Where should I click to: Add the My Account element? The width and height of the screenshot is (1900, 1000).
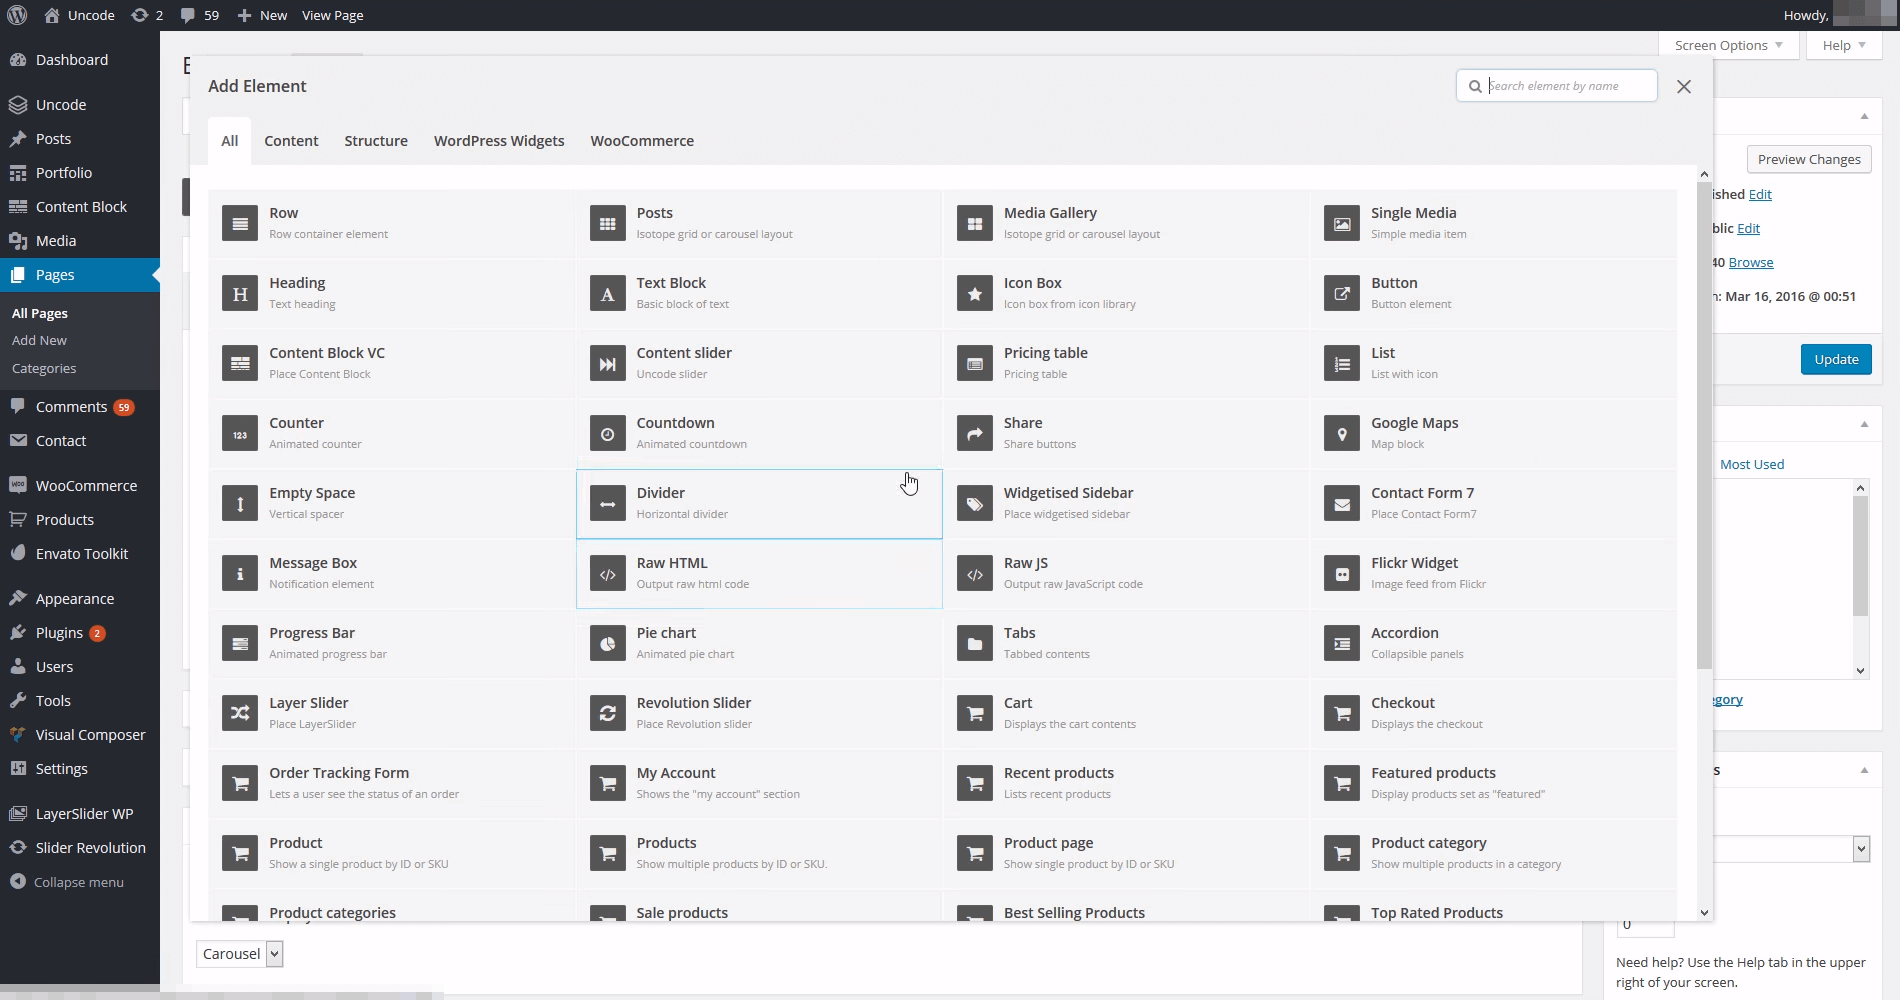759,784
